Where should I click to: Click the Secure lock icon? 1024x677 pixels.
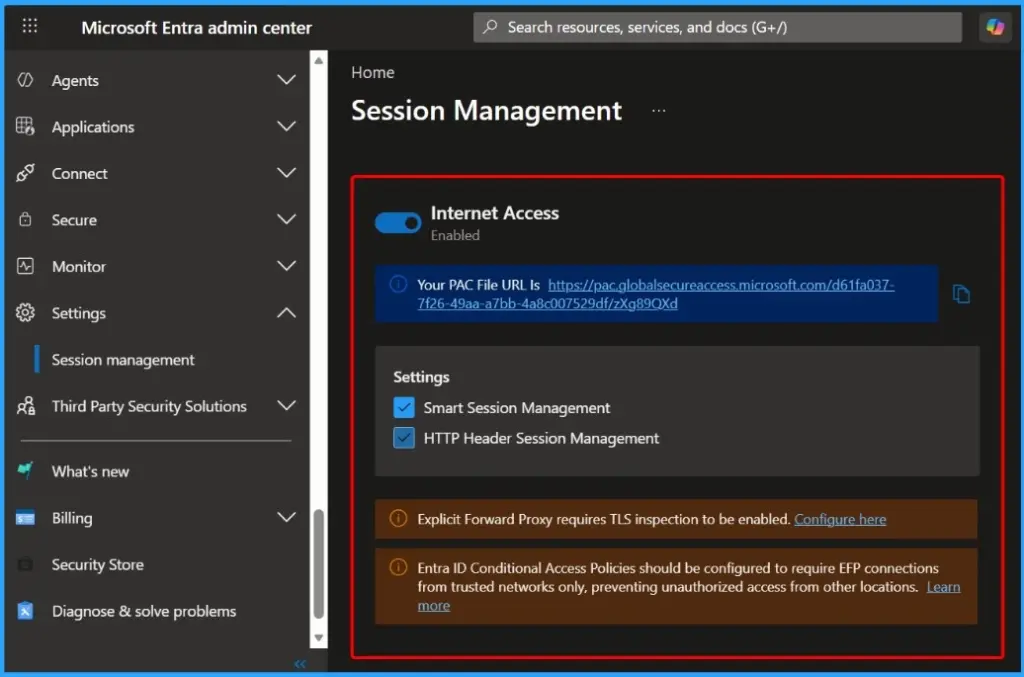click(x=25, y=219)
